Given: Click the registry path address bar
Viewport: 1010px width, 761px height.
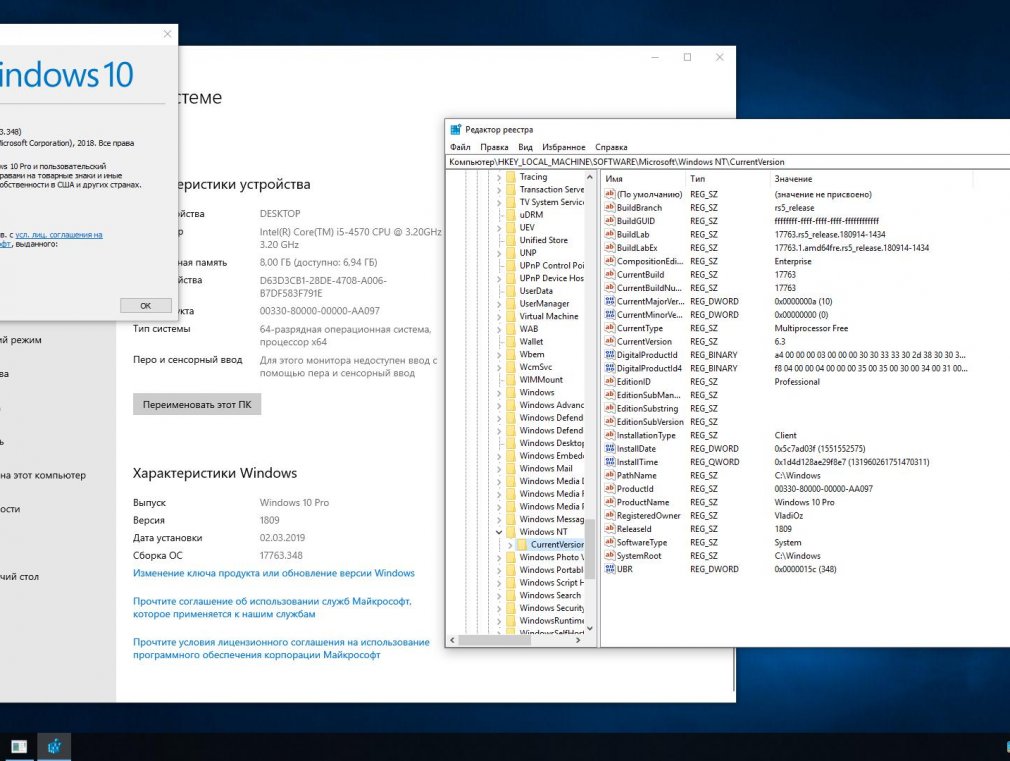Looking at the screenshot, I should 728,162.
